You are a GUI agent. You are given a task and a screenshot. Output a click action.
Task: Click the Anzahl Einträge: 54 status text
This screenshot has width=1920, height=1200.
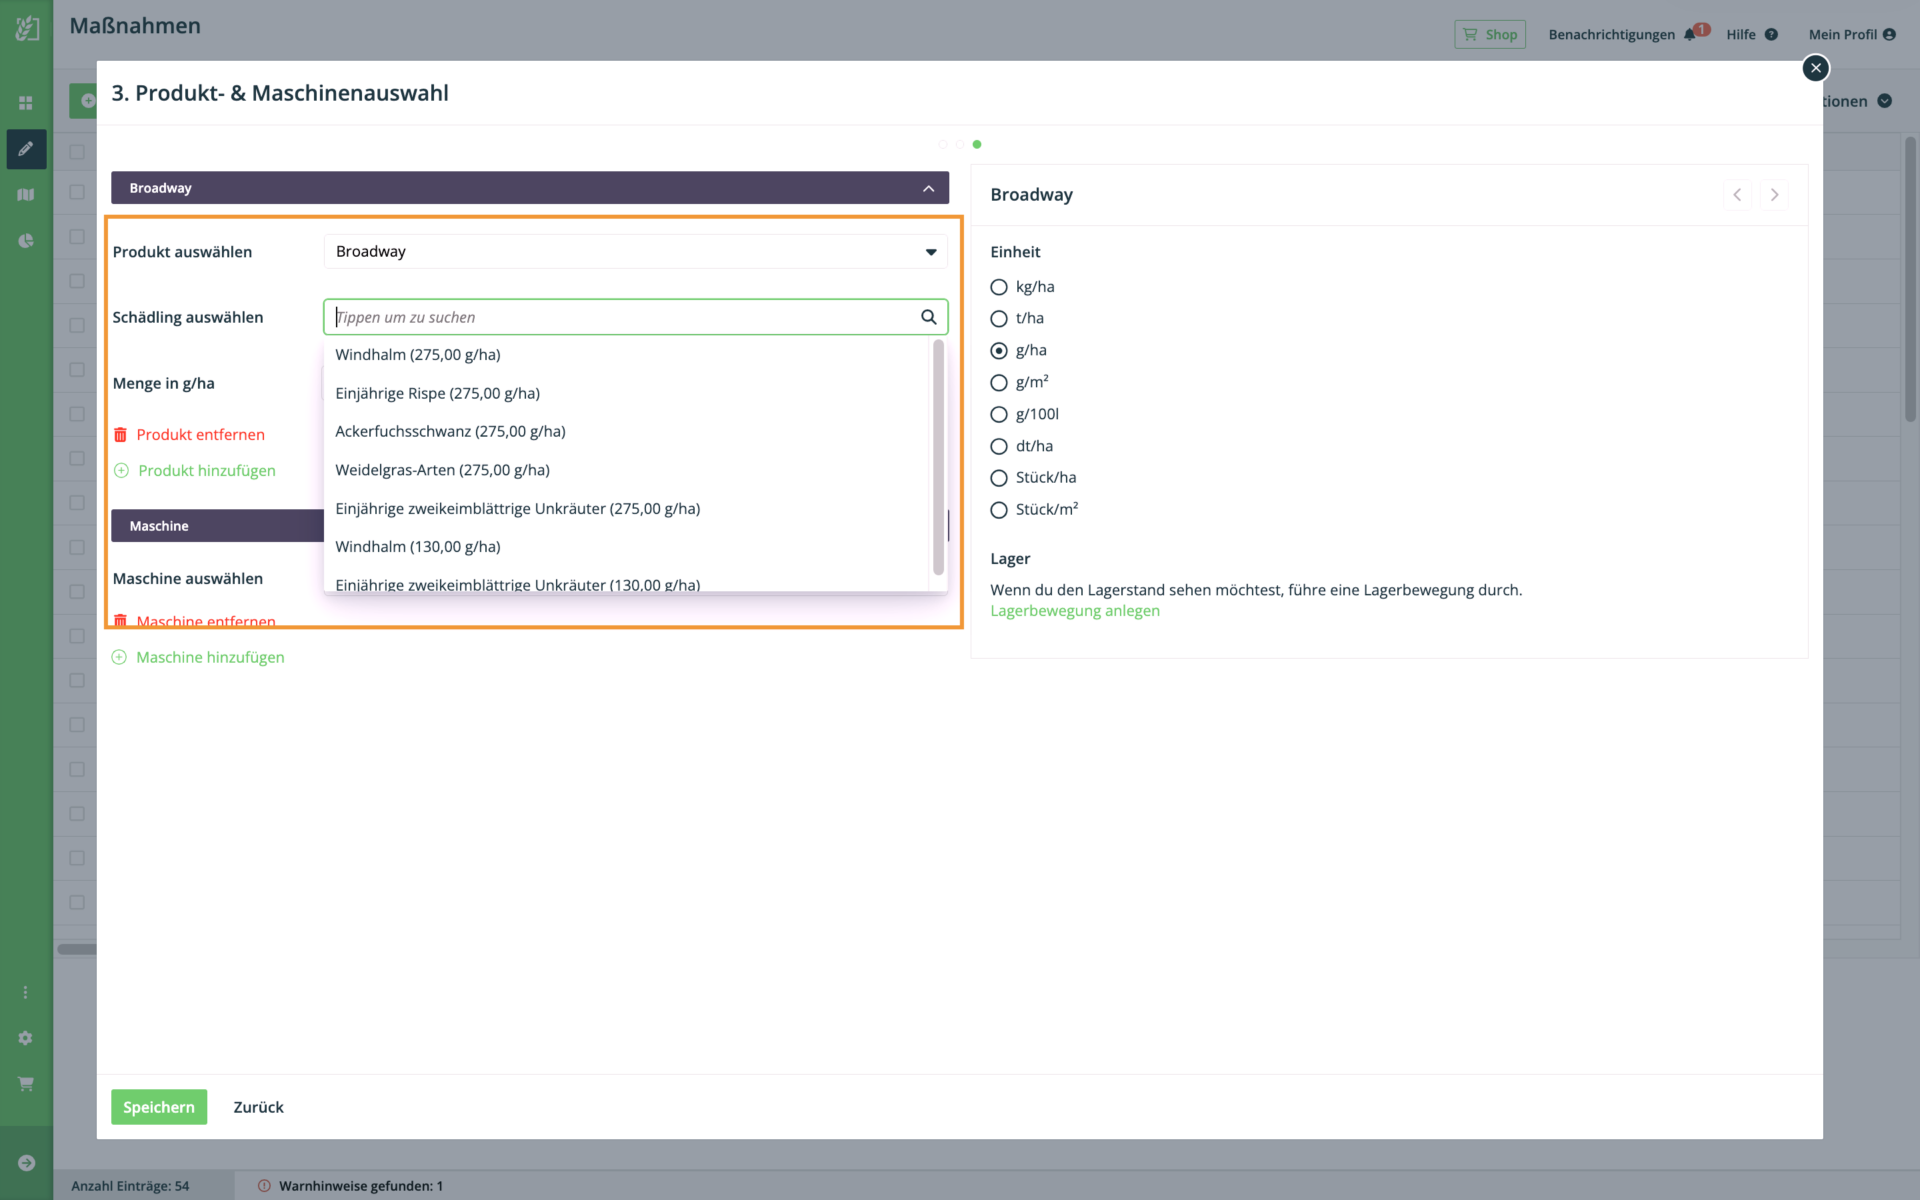pos(130,1186)
